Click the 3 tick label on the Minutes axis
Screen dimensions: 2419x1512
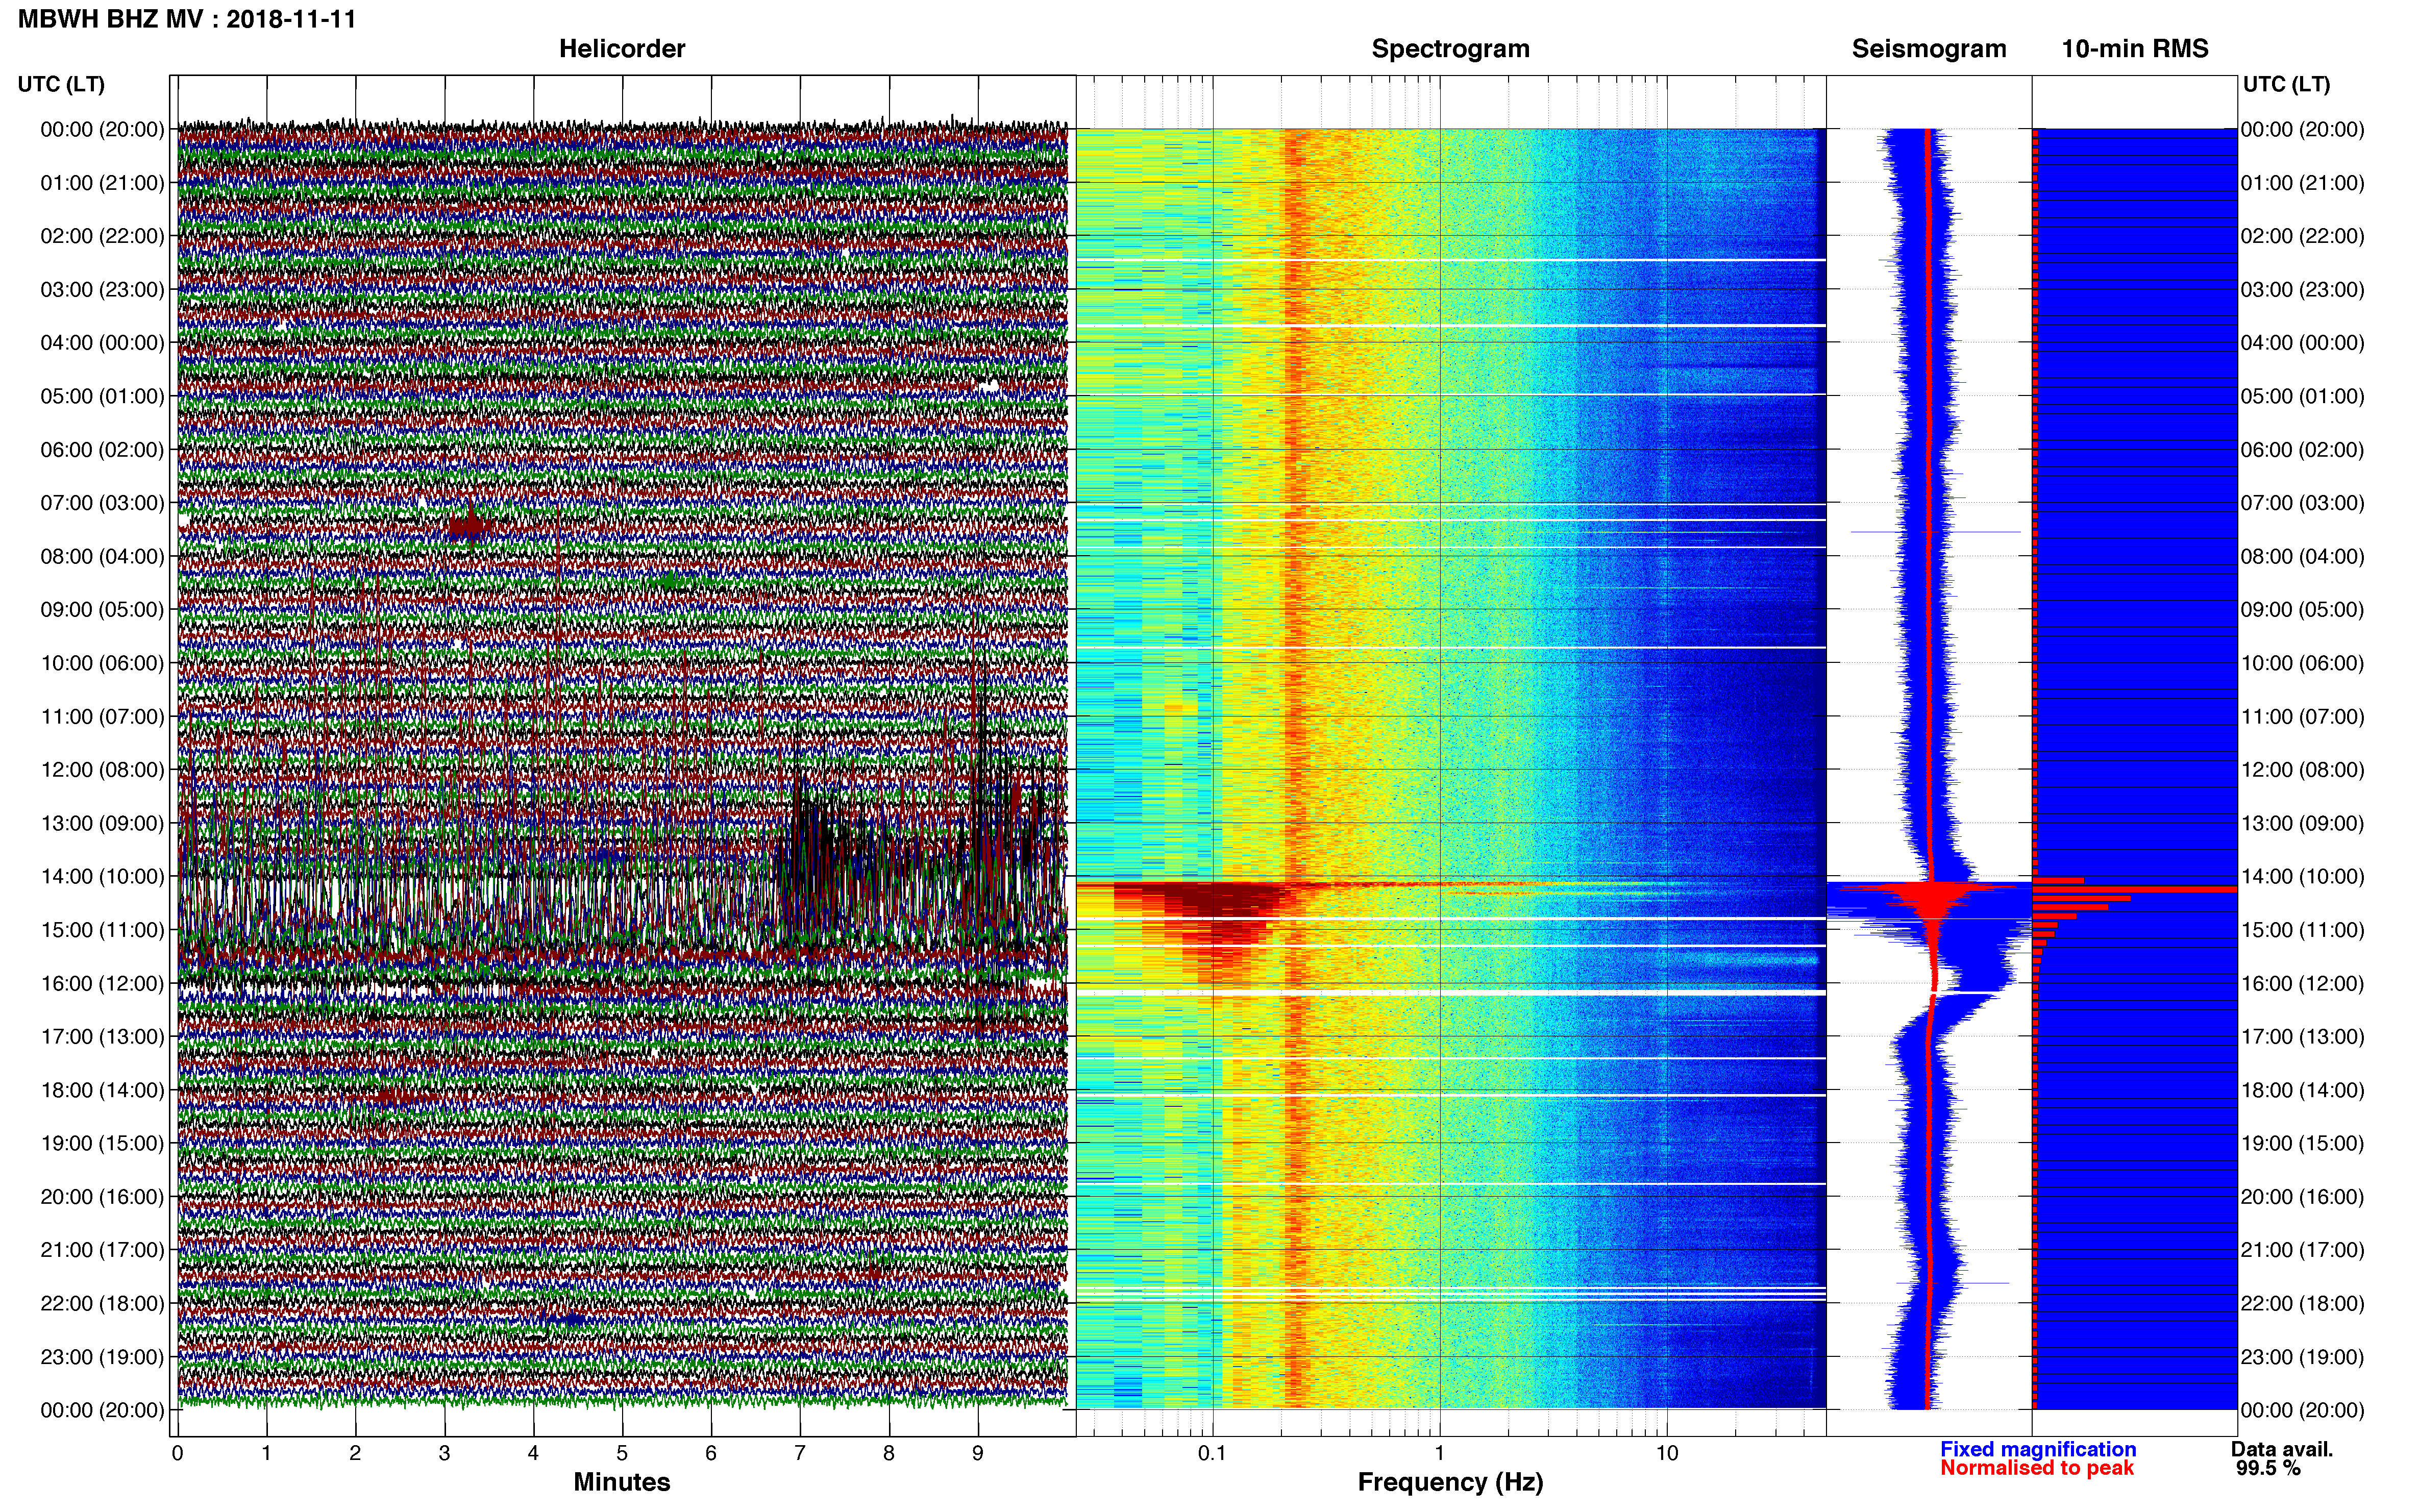(x=444, y=1453)
